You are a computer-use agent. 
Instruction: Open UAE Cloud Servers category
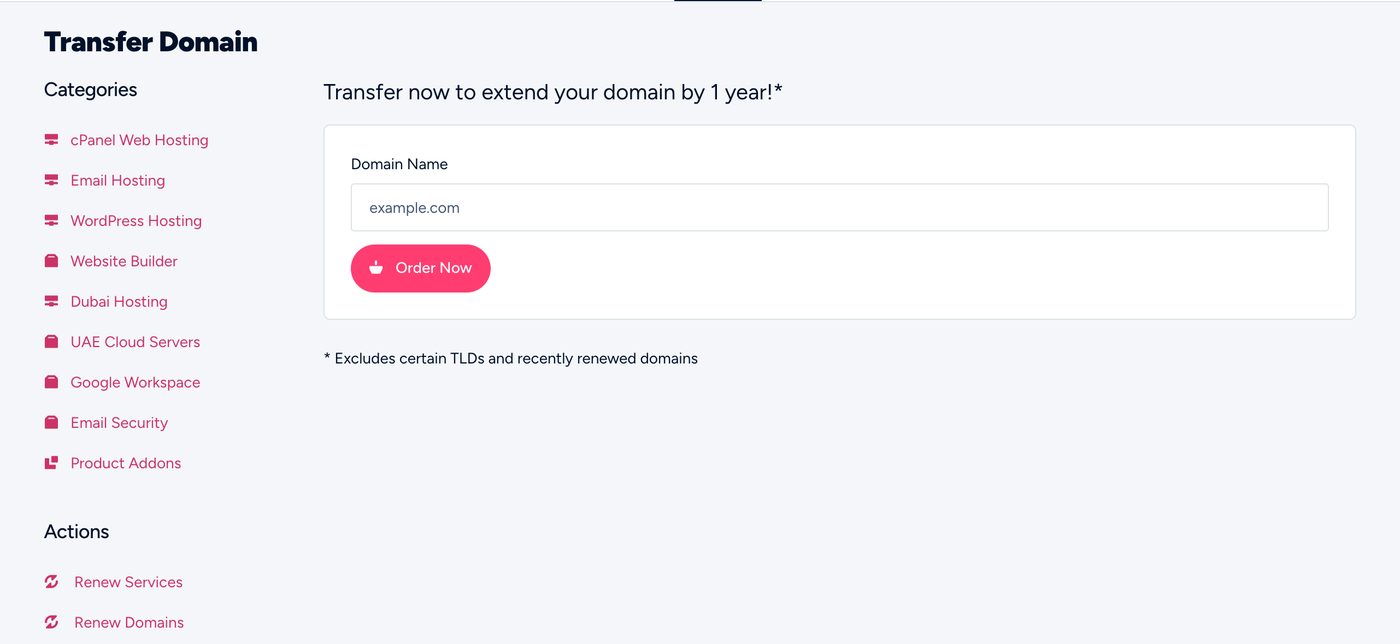[135, 342]
